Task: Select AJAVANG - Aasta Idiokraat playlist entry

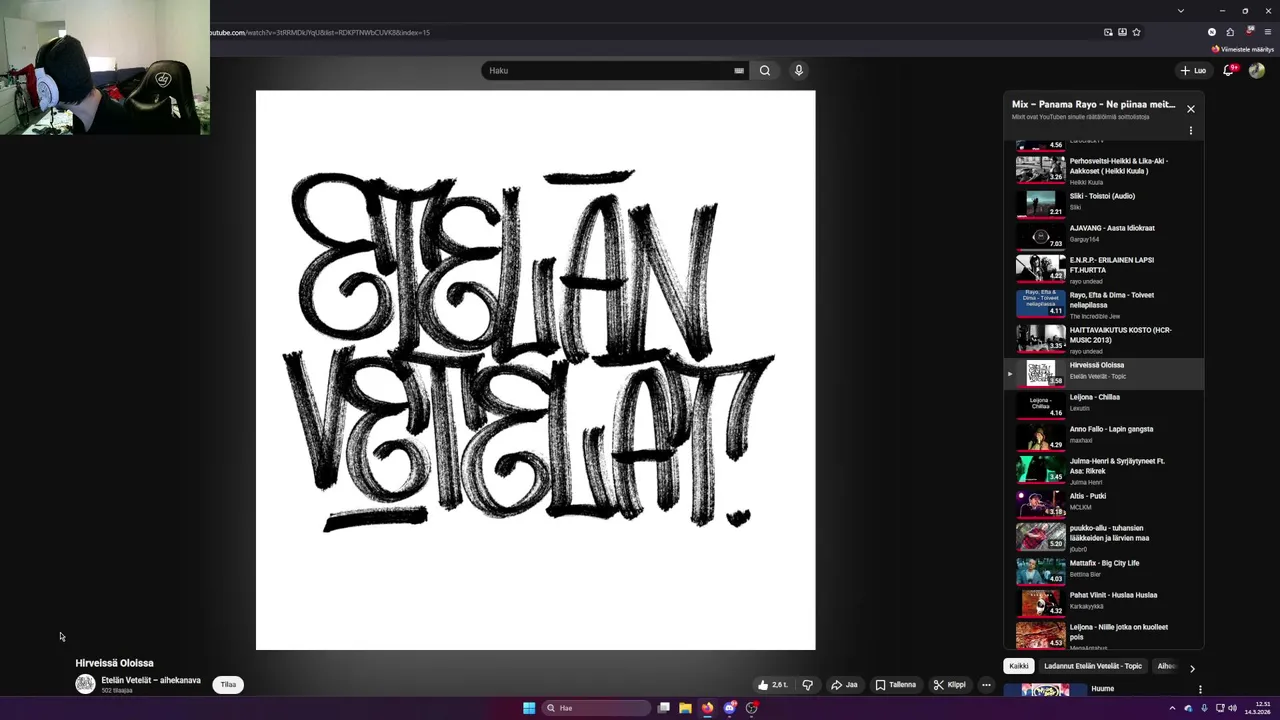Action: click(1105, 235)
